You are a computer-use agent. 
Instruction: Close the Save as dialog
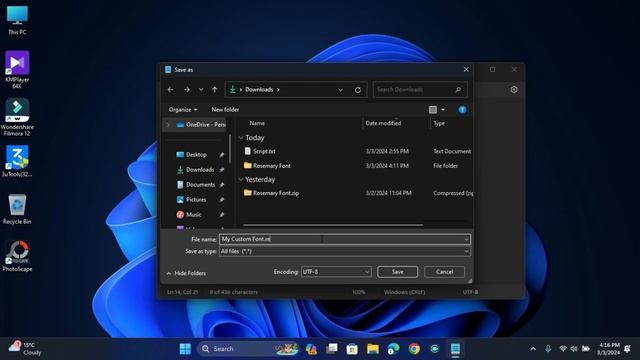(466, 69)
